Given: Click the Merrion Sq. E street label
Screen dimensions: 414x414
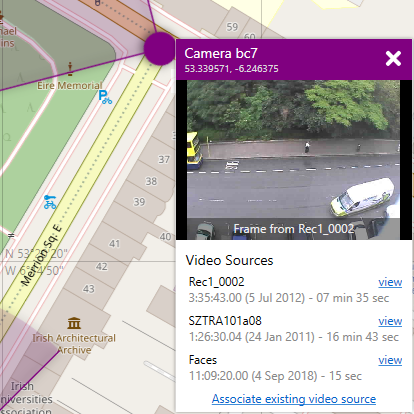Looking at the screenshot, I should (41, 255).
